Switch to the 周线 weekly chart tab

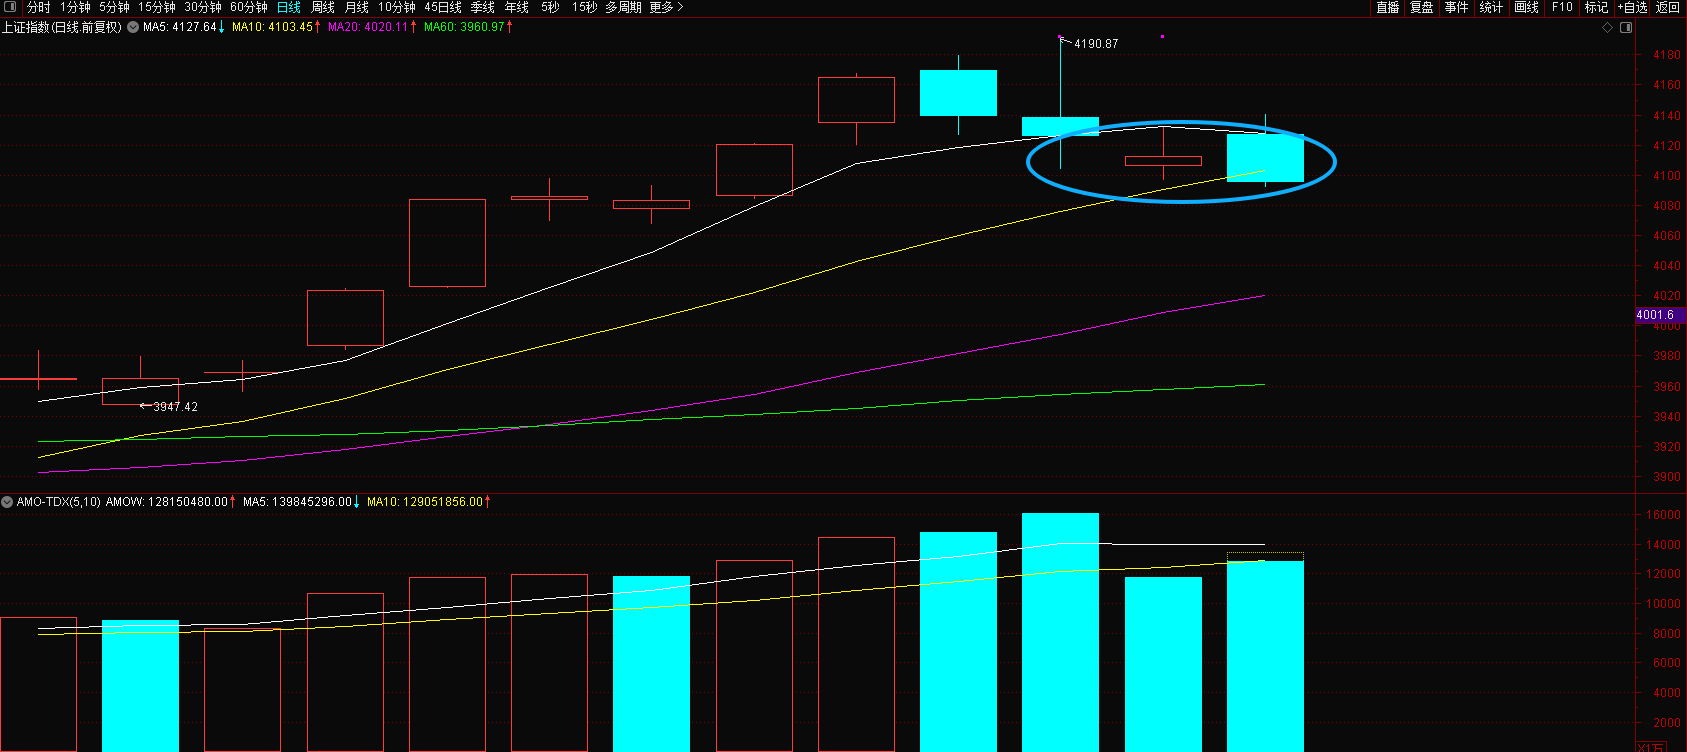(x=323, y=7)
